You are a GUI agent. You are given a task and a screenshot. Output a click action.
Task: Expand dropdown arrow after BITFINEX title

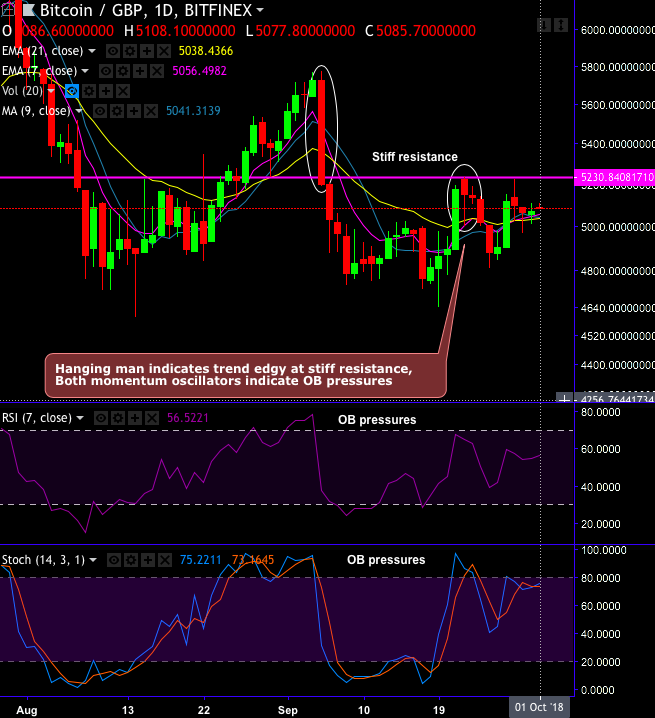[x=260, y=10]
